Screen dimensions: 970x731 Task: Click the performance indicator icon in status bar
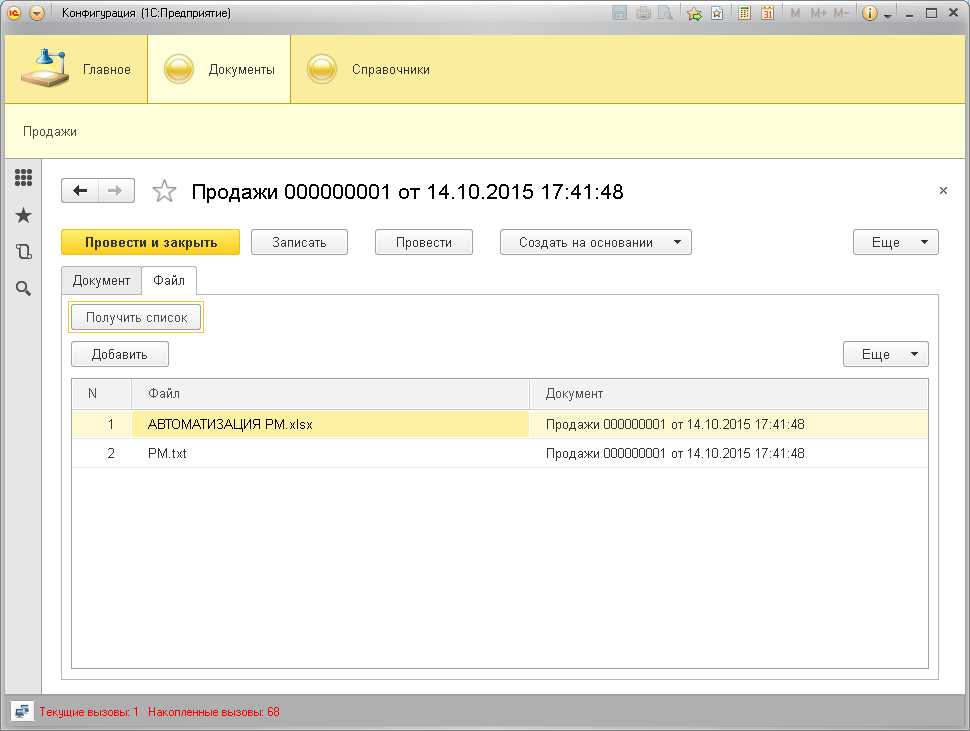click(22, 712)
